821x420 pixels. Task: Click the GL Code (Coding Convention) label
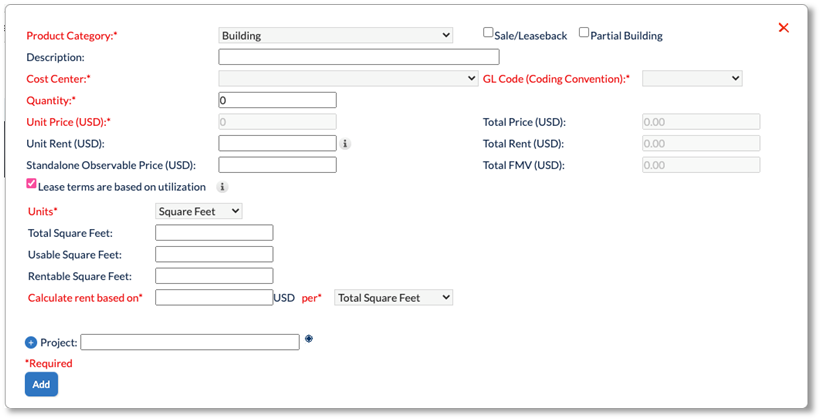tap(556, 79)
